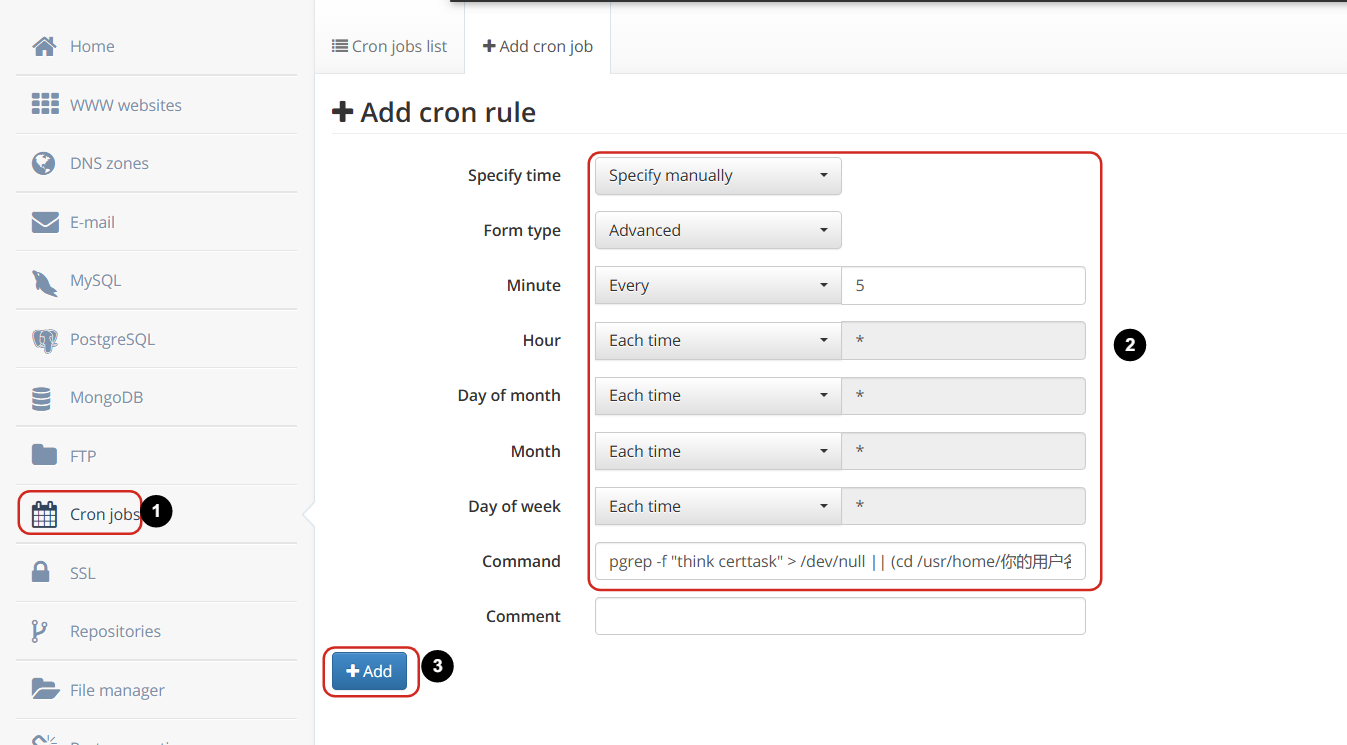Viewport: 1347px width, 745px height.
Task: Open the FTP folder icon
Action: tap(44, 456)
